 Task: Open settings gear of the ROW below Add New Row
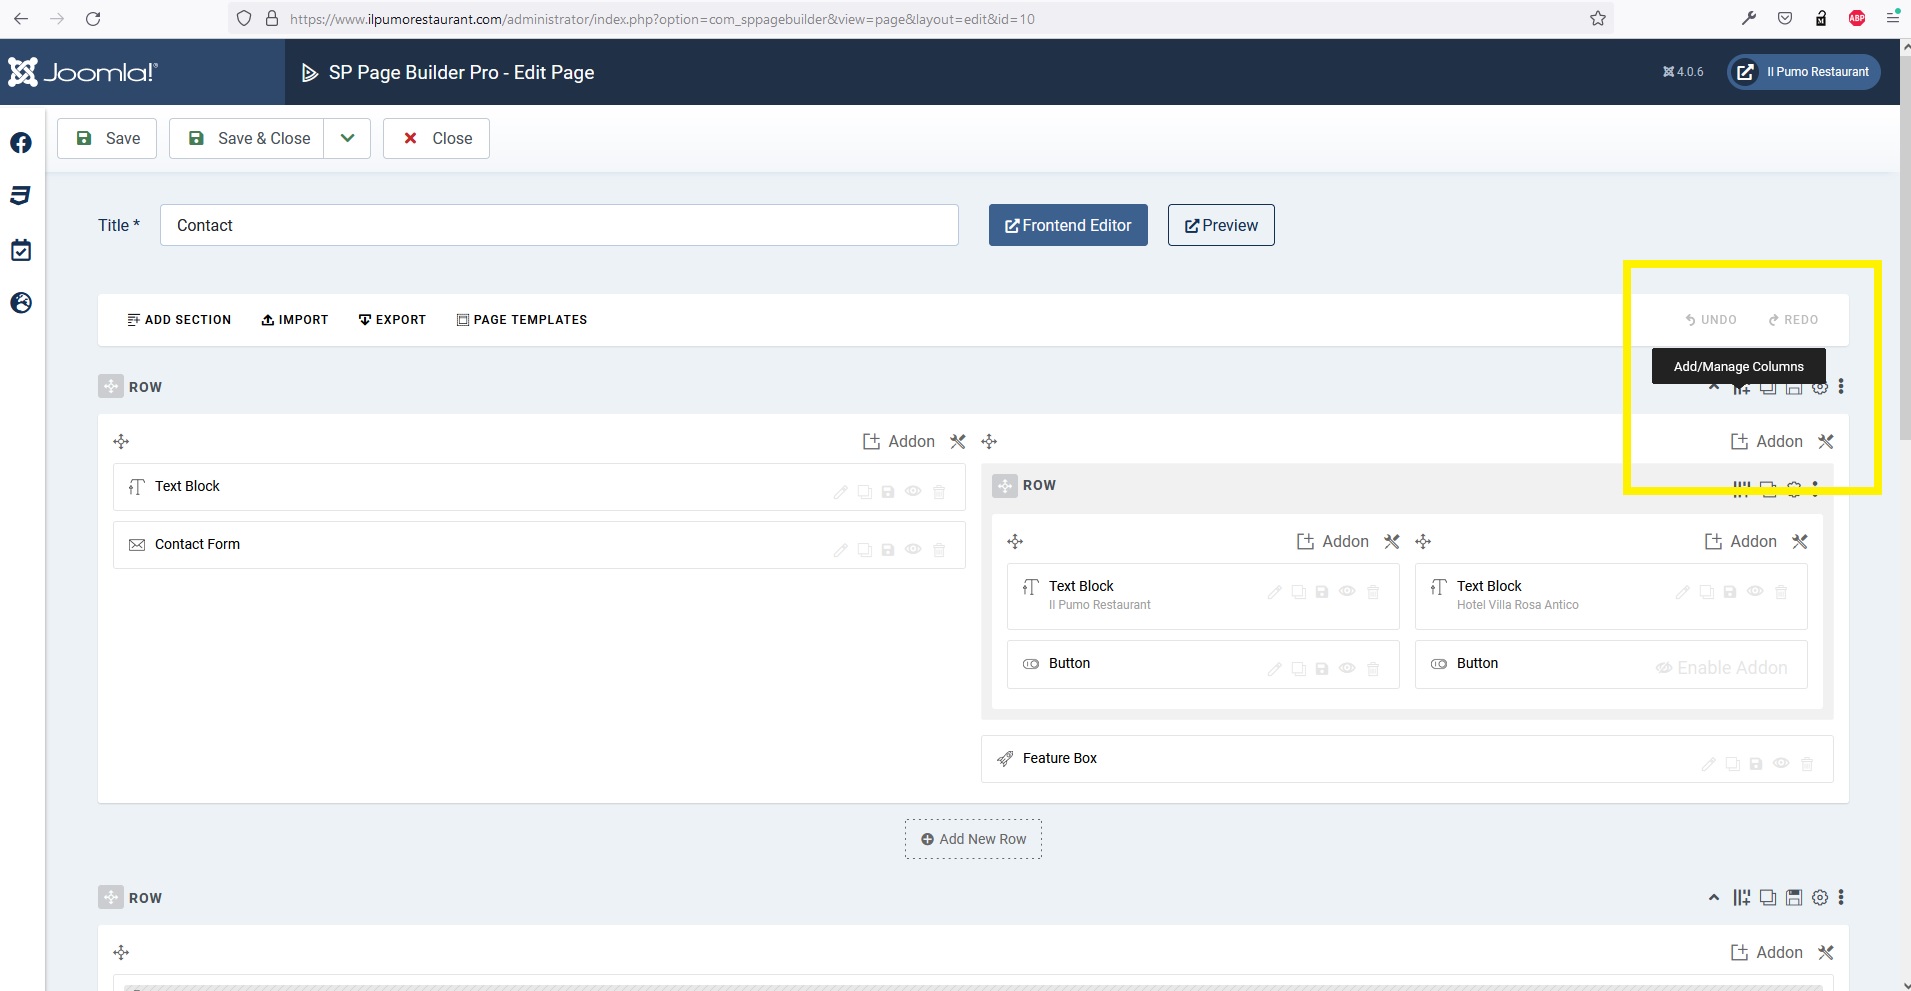click(1820, 897)
